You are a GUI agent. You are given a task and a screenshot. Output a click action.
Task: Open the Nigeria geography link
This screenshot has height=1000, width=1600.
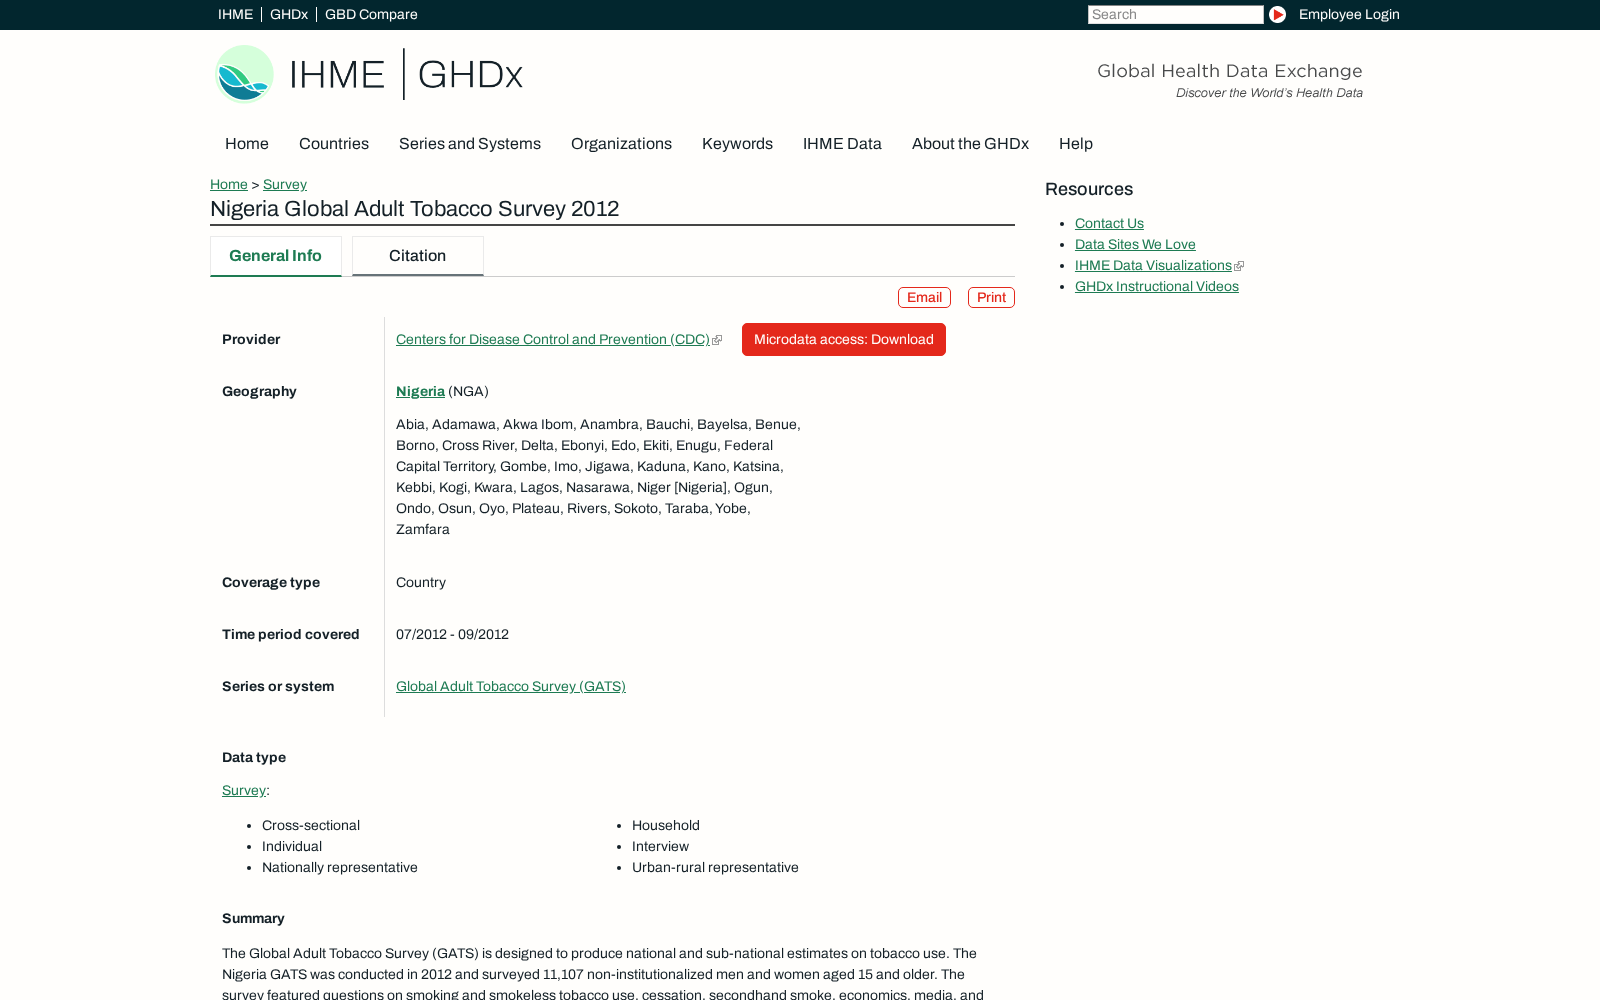(420, 392)
